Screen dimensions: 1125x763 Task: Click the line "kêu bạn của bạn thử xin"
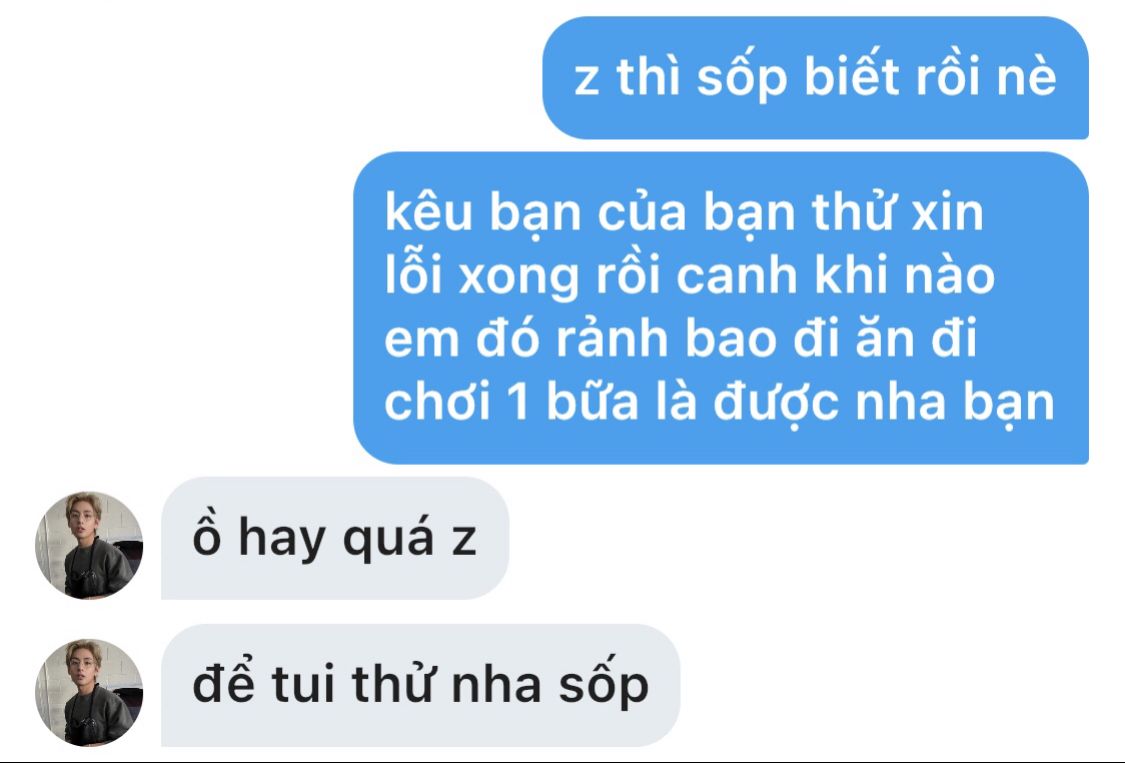tap(684, 212)
